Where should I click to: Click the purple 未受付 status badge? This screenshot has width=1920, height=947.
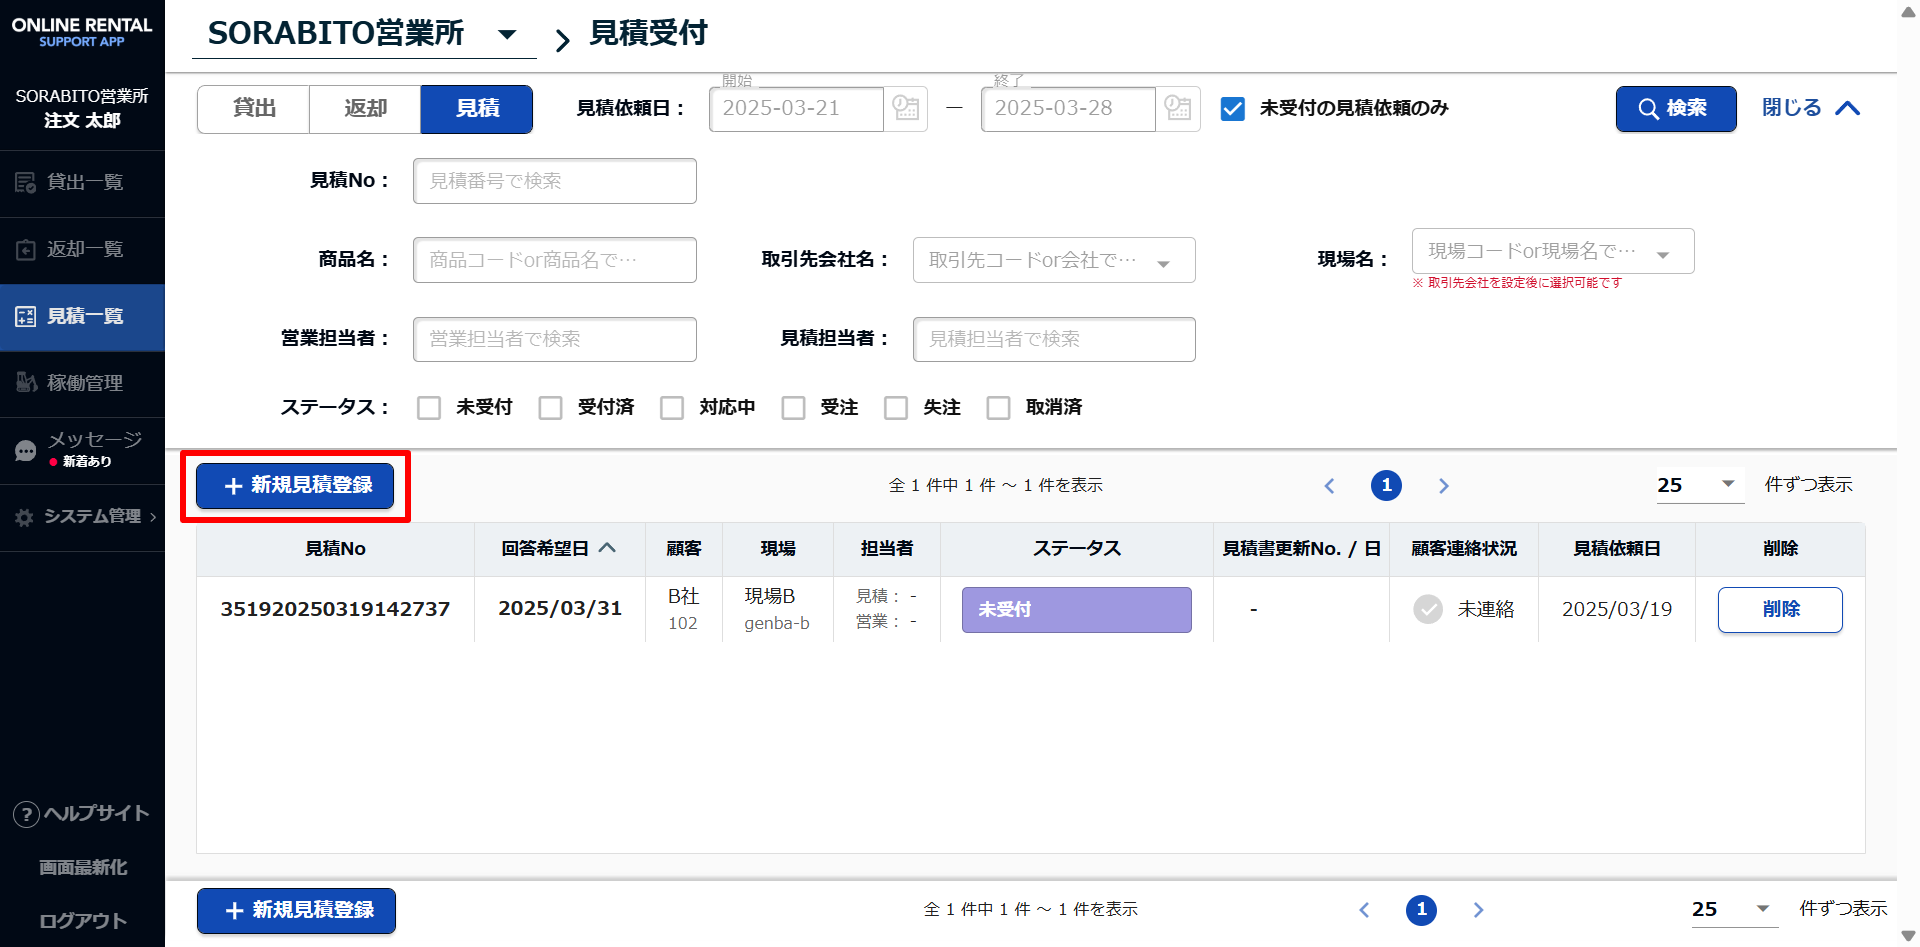tap(1076, 610)
